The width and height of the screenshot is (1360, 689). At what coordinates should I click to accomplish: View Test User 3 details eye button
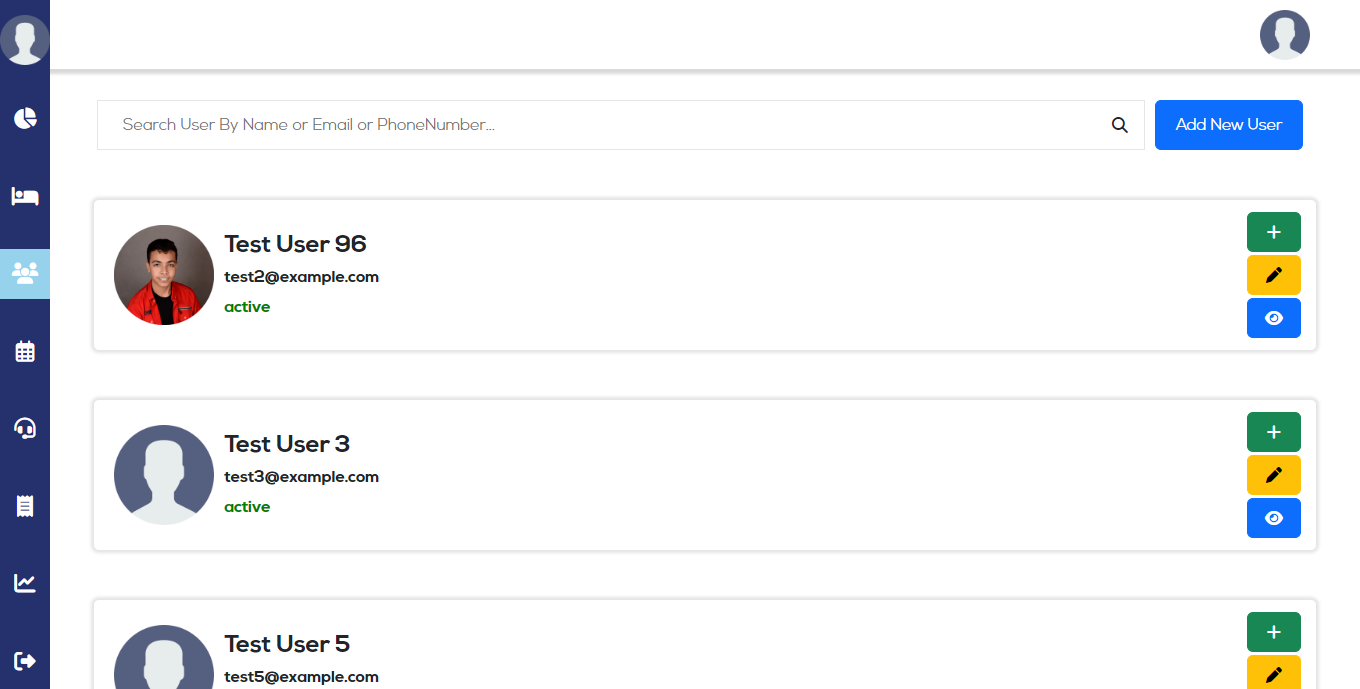1273,518
